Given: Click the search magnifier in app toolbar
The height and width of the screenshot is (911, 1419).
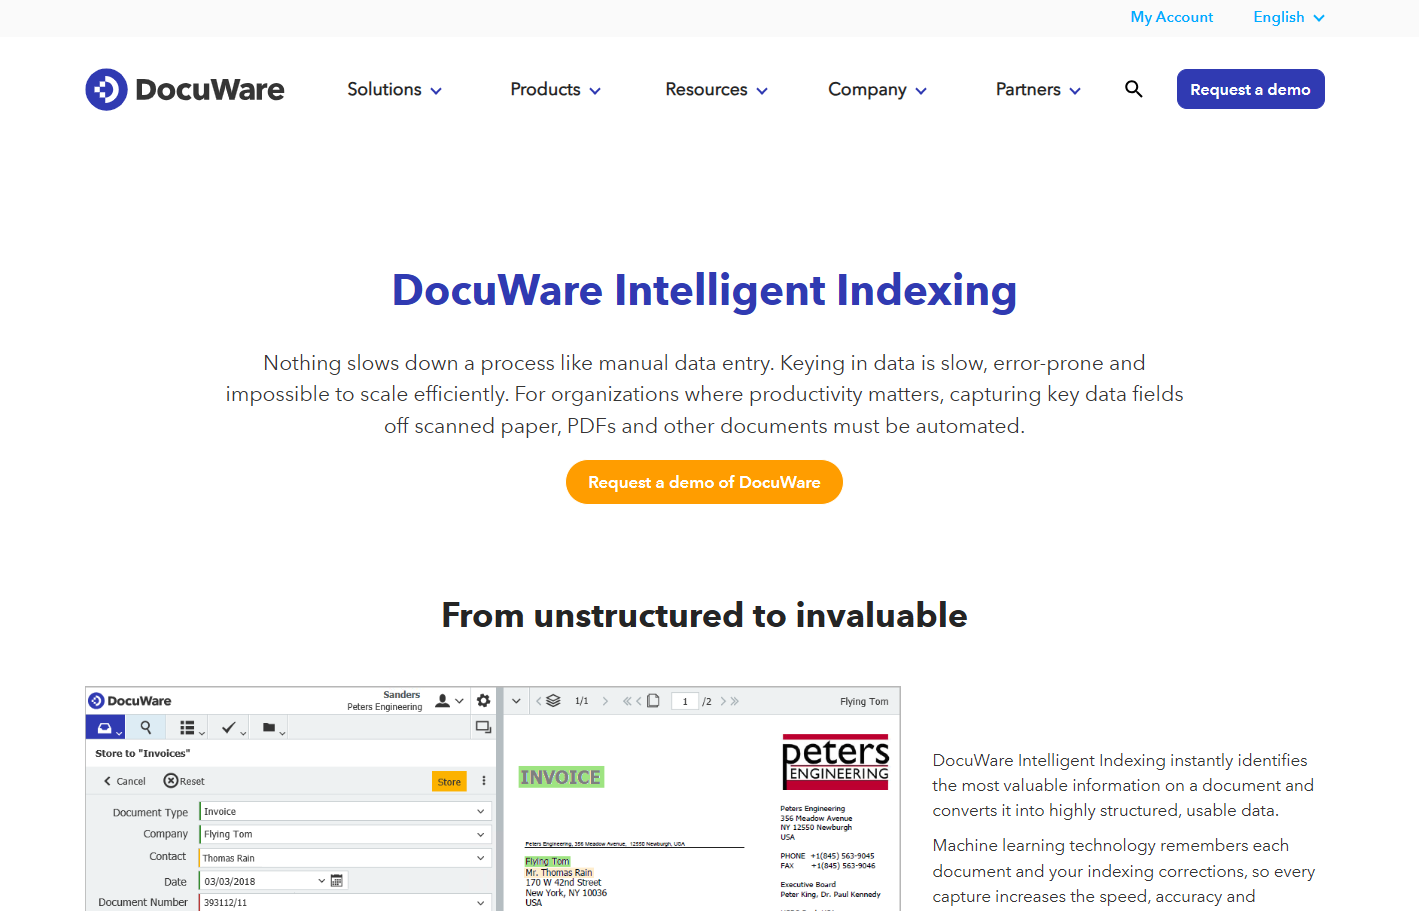Looking at the screenshot, I should pos(146,728).
